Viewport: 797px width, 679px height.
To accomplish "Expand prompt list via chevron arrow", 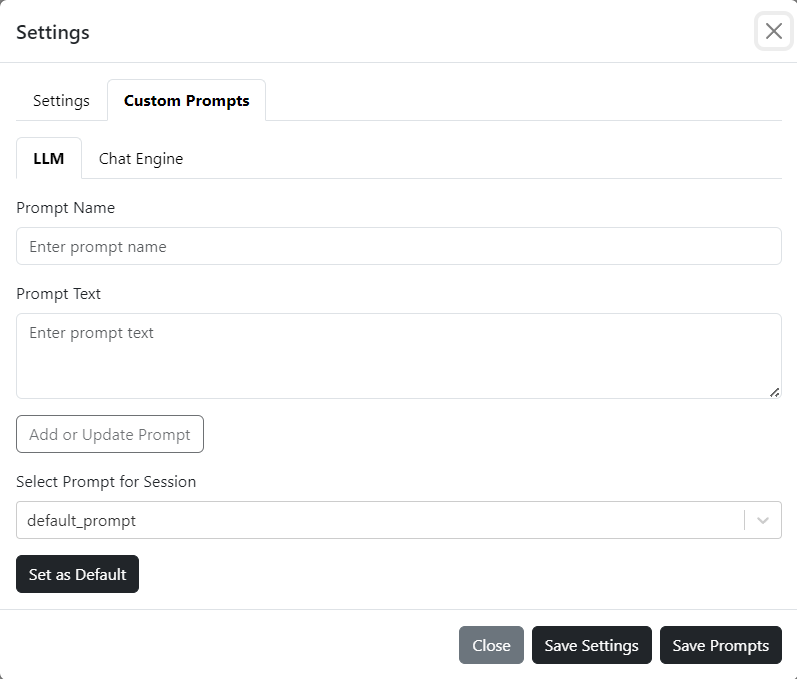I will 764,520.
